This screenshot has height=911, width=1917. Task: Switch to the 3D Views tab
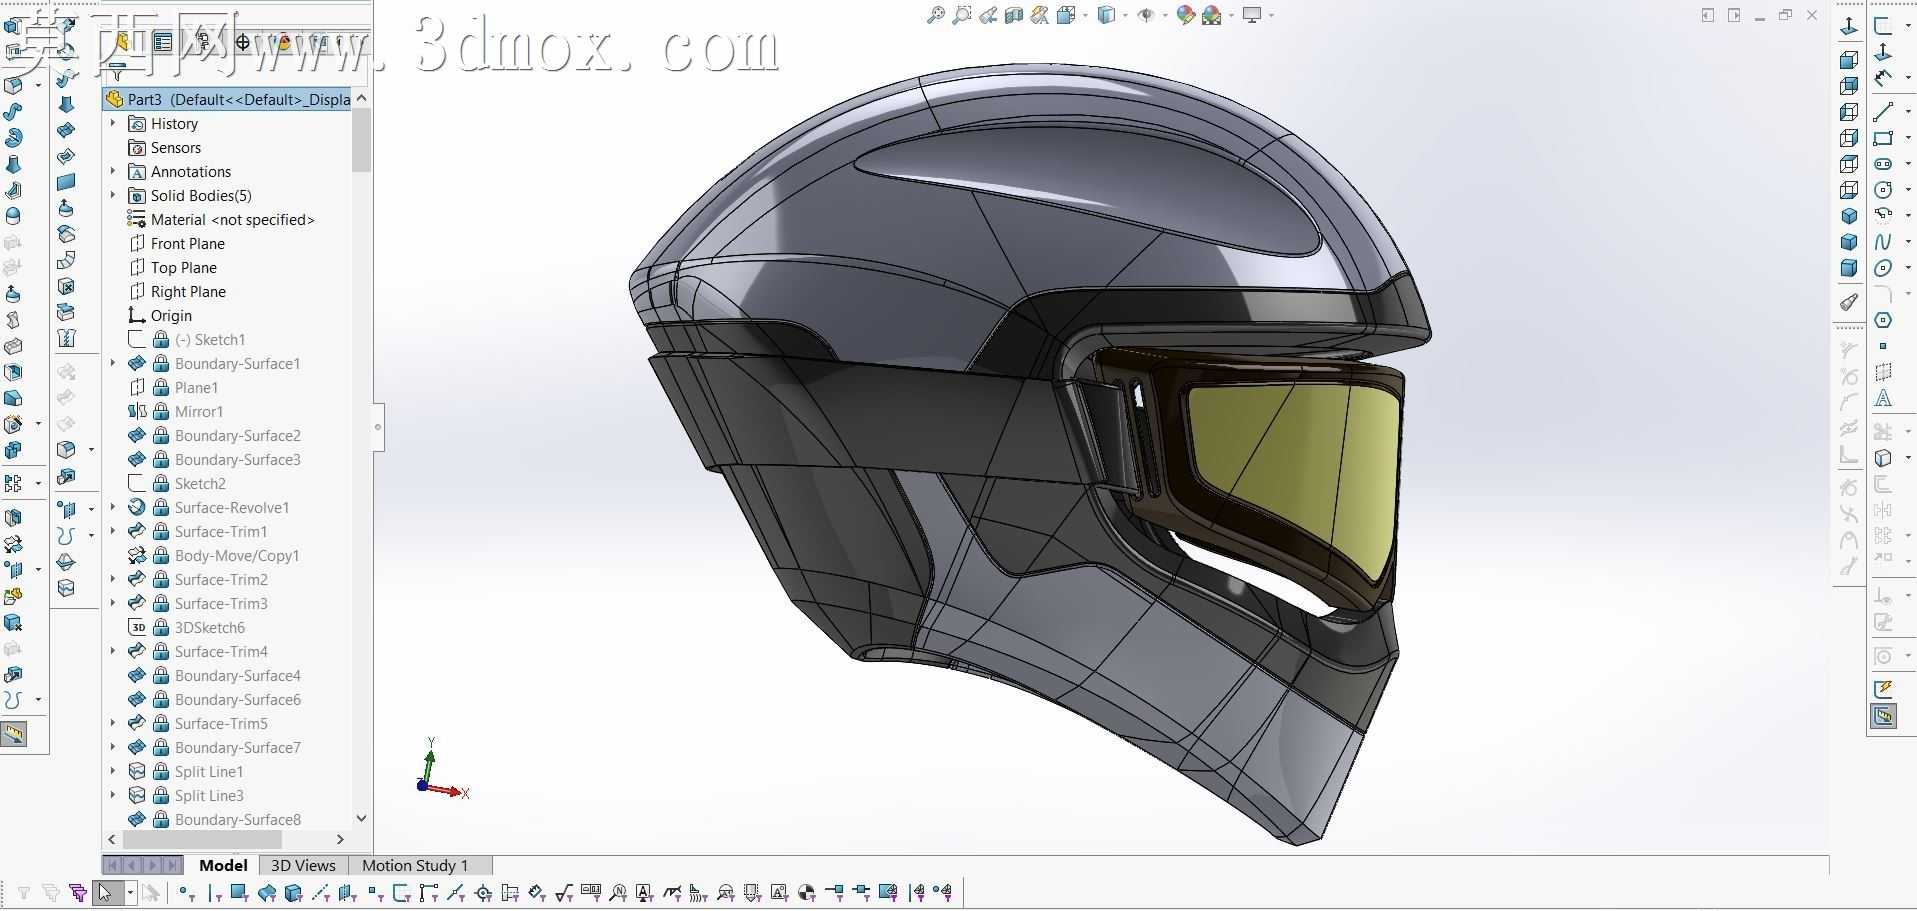(303, 865)
